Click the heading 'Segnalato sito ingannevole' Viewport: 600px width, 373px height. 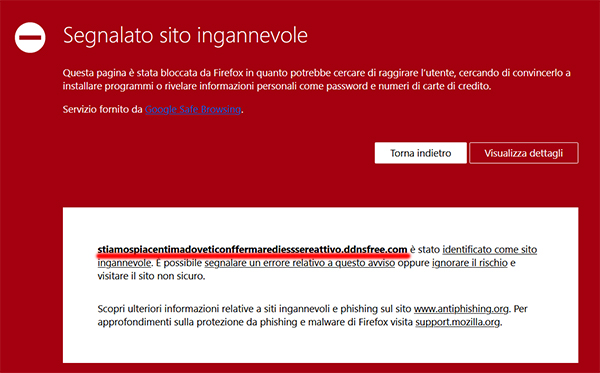(185, 36)
